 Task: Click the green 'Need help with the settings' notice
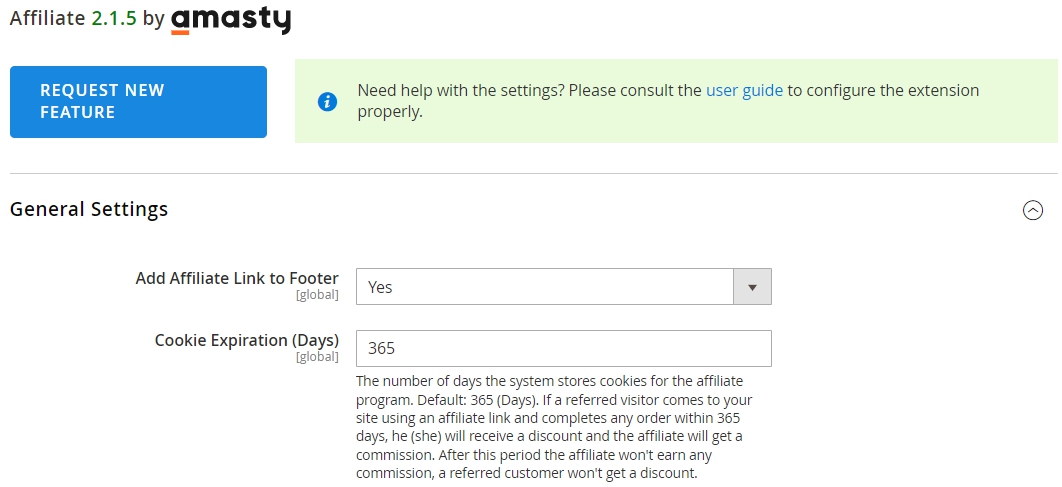click(x=676, y=101)
